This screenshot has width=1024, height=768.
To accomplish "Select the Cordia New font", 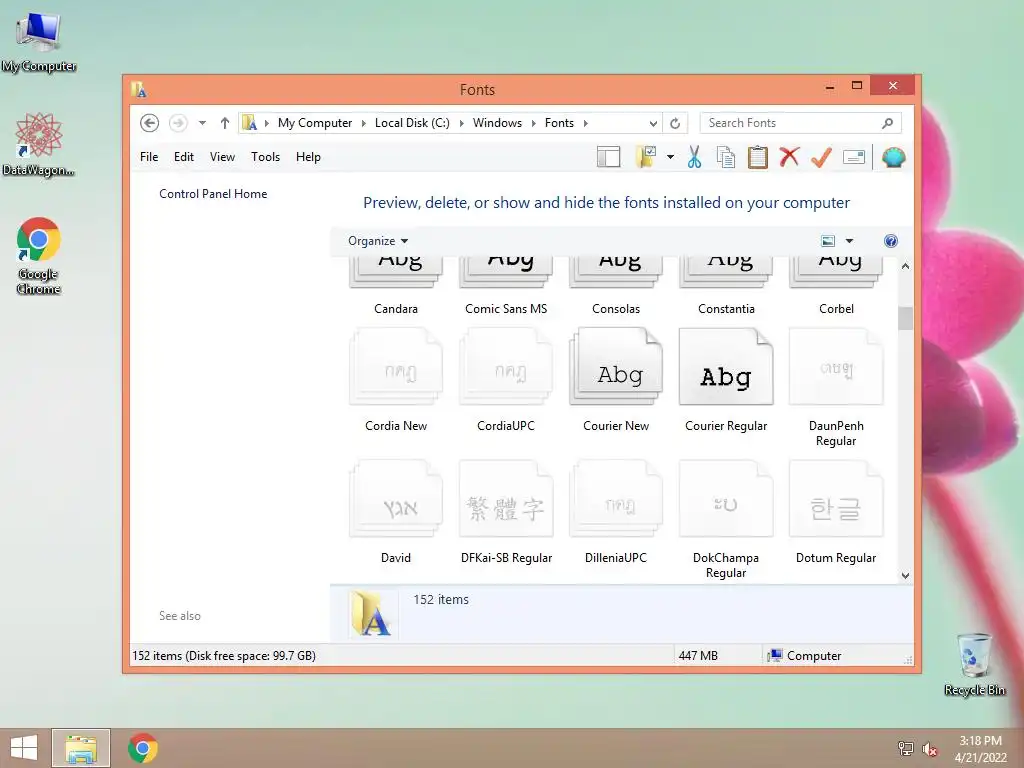I will tap(396, 381).
